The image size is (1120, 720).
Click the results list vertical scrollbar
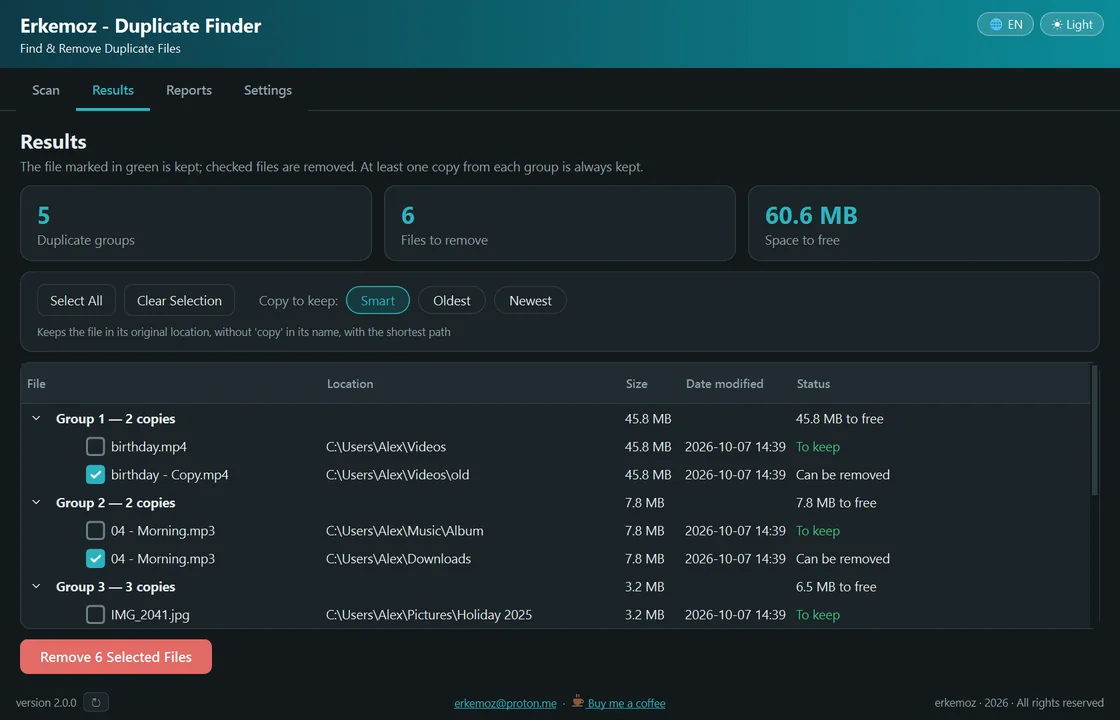(x=1094, y=430)
